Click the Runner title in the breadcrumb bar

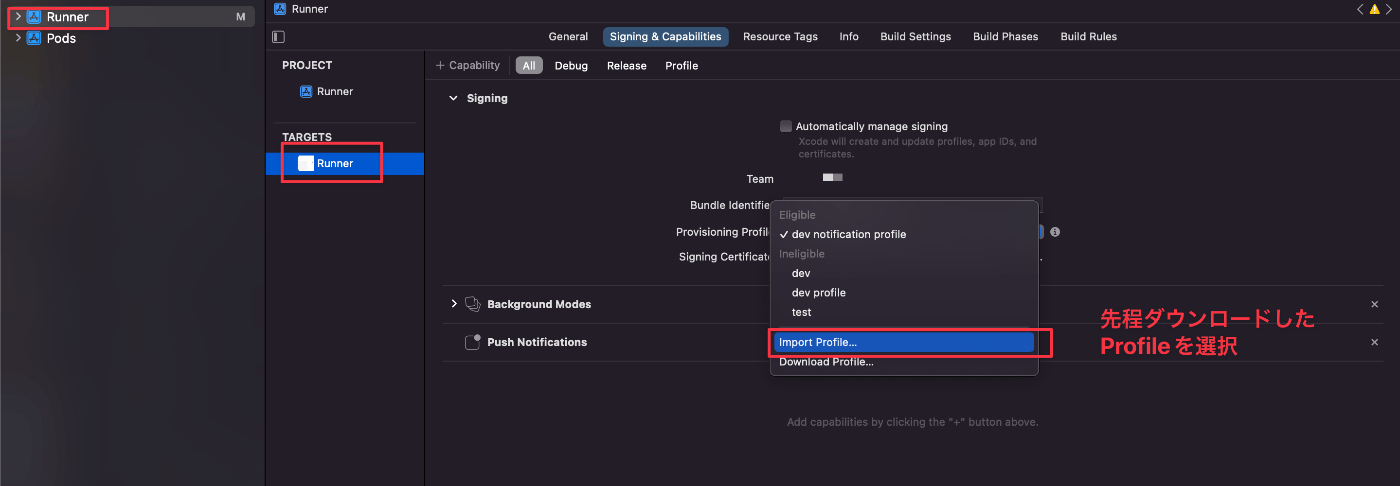pos(310,9)
